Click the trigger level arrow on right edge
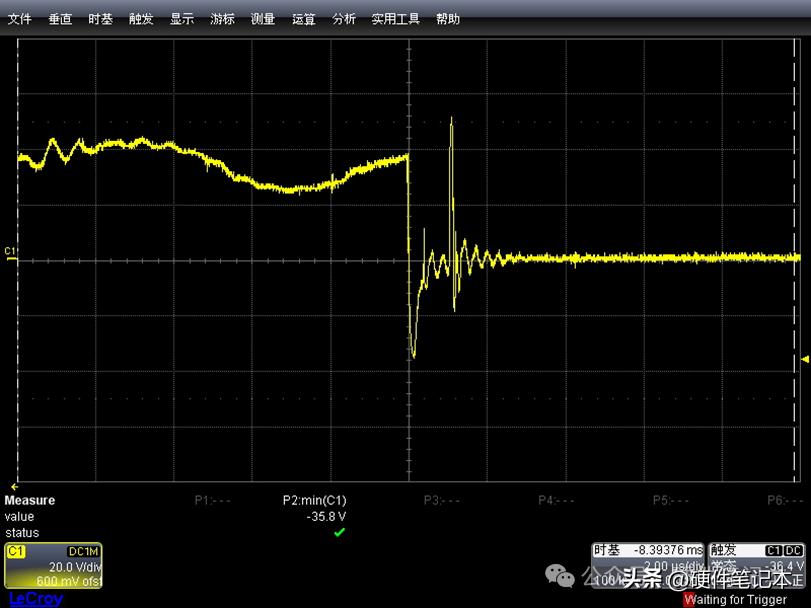This screenshot has width=811, height=608. 804,359
